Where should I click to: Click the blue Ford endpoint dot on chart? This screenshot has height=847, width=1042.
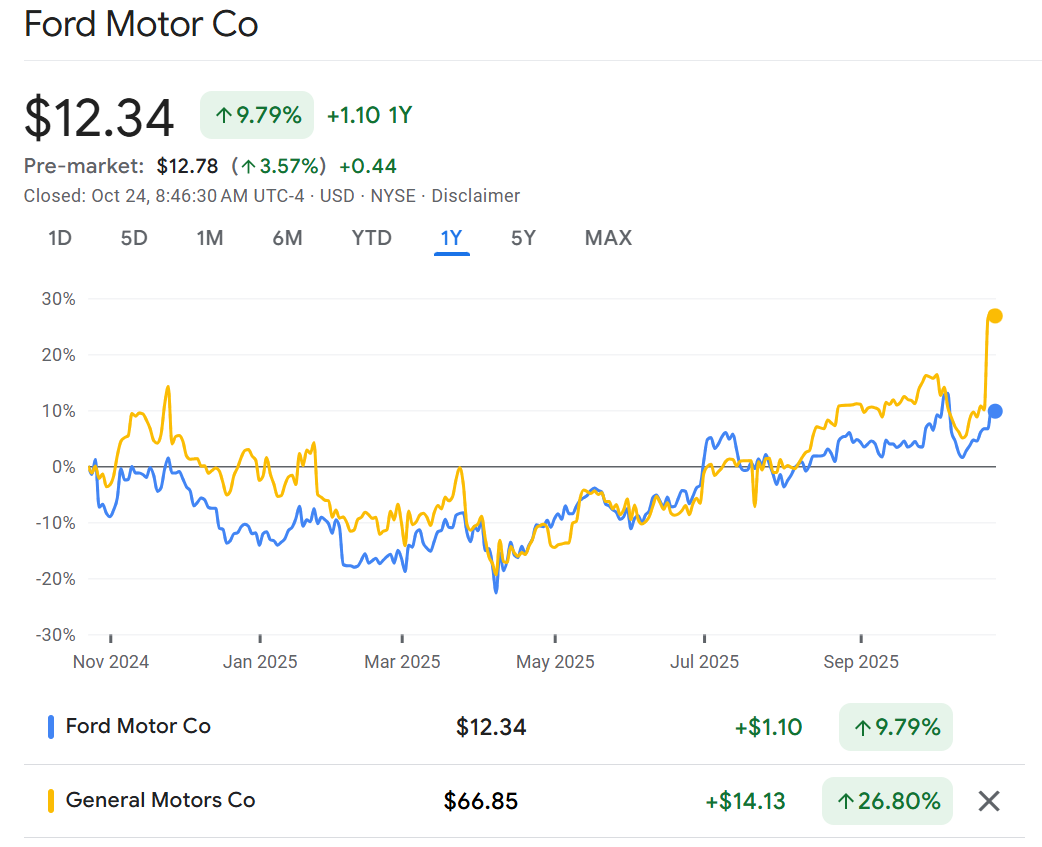click(995, 411)
